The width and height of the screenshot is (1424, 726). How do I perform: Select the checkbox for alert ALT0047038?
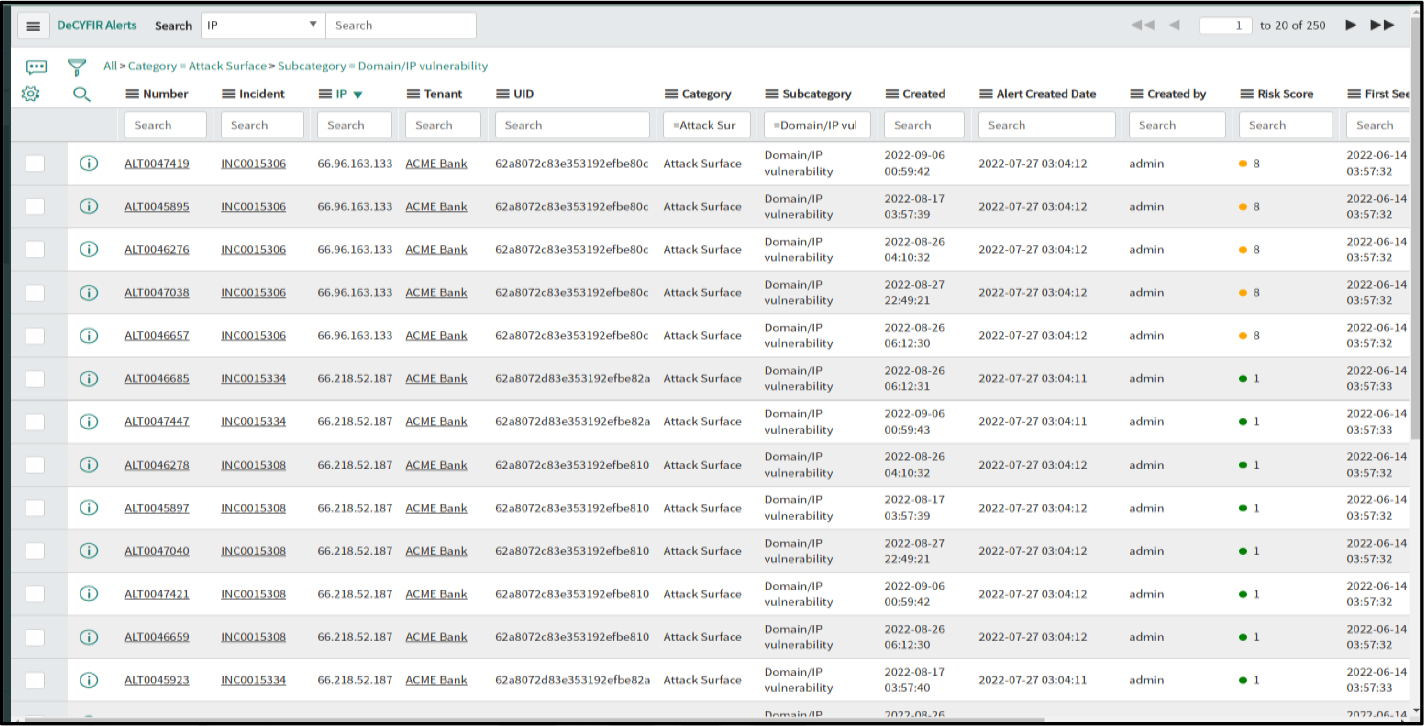pos(35,292)
